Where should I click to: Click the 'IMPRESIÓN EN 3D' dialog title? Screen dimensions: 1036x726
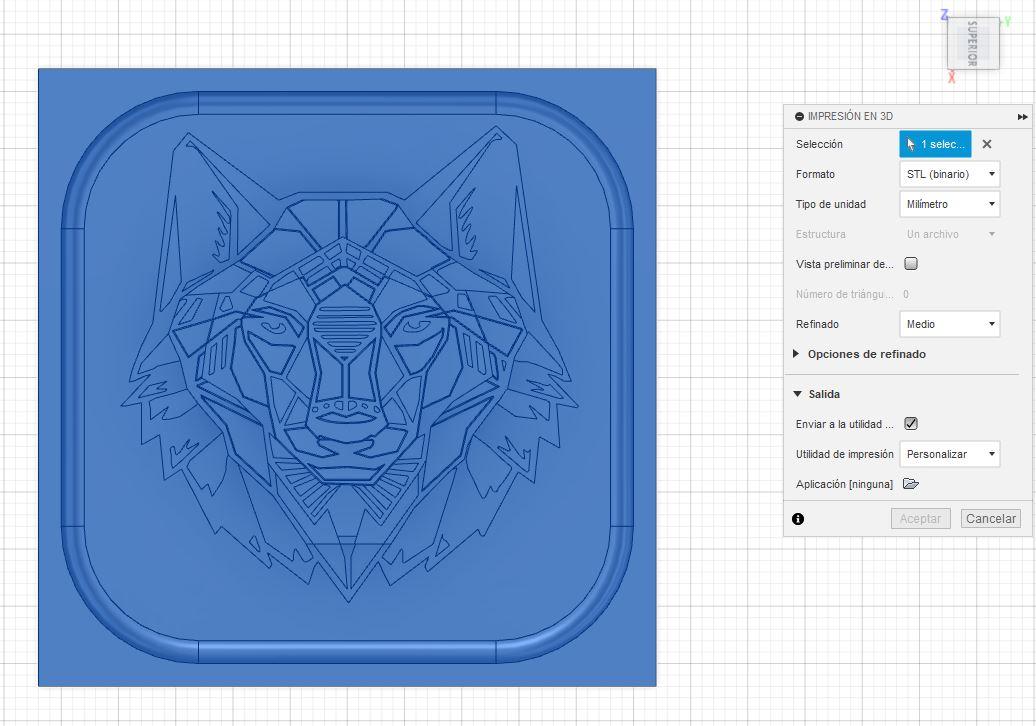(850, 116)
